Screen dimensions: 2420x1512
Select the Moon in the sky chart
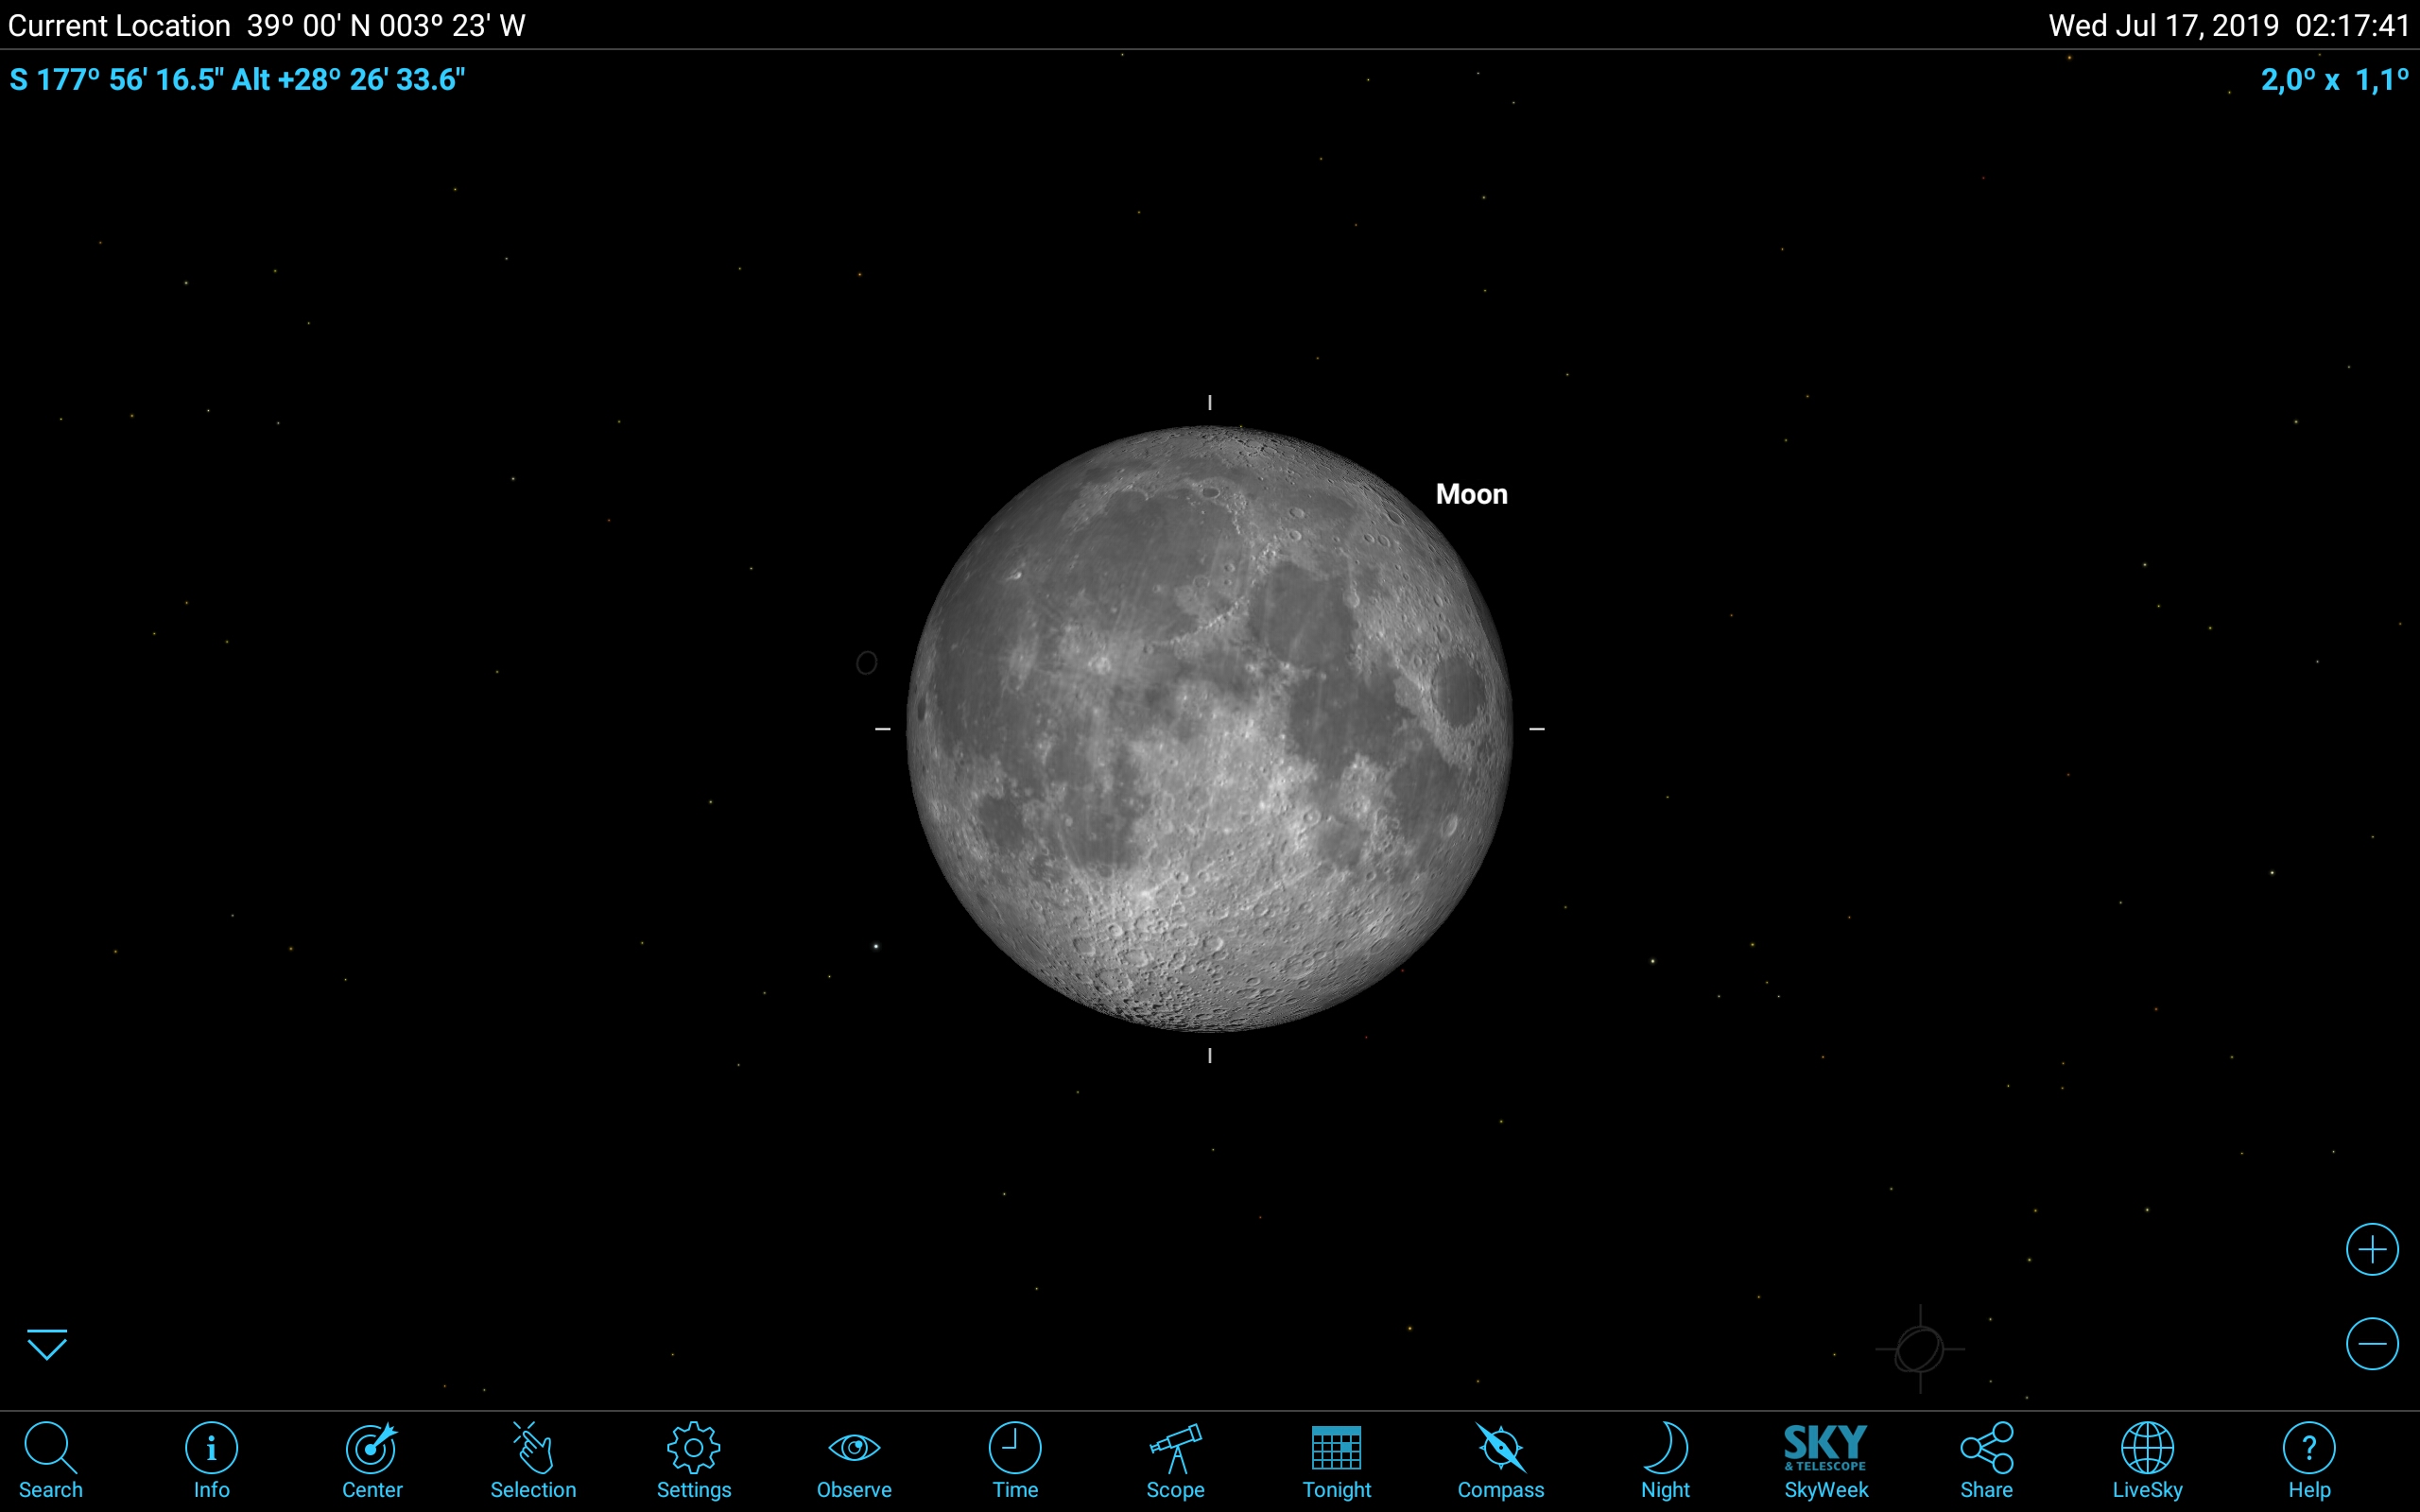(x=1209, y=729)
